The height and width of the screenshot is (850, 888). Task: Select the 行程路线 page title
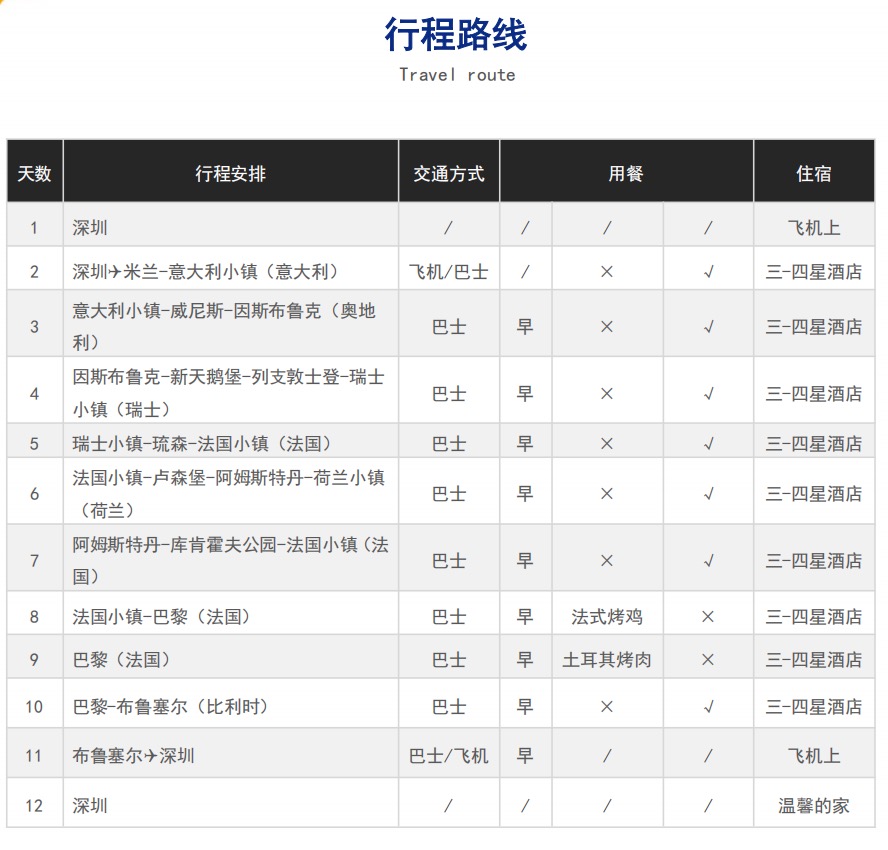click(456, 34)
